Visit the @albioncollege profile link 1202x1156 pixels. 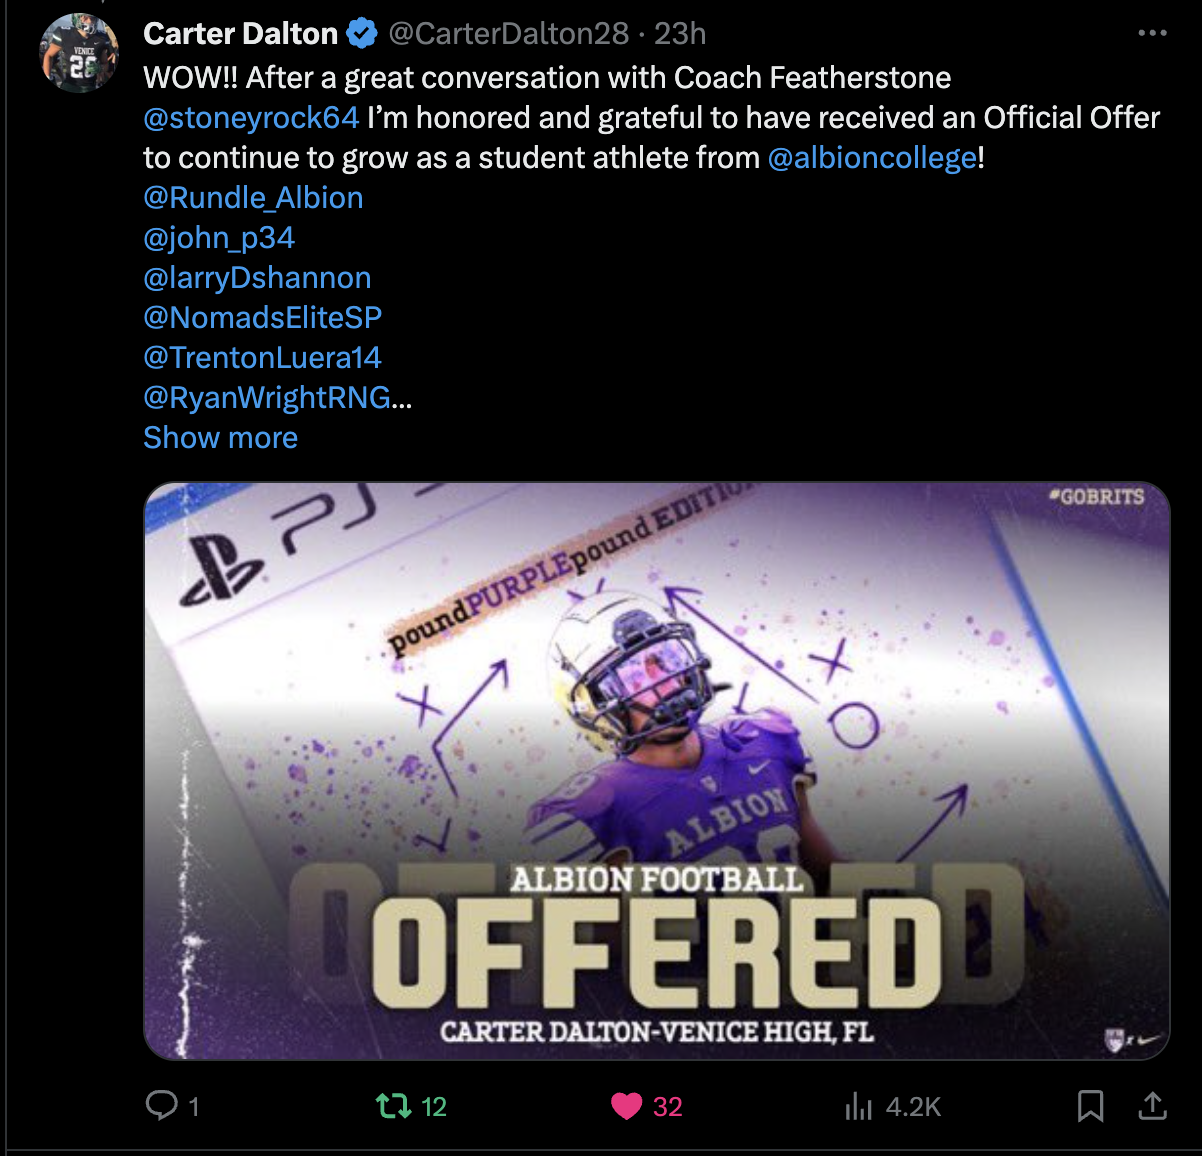[x=872, y=158]
